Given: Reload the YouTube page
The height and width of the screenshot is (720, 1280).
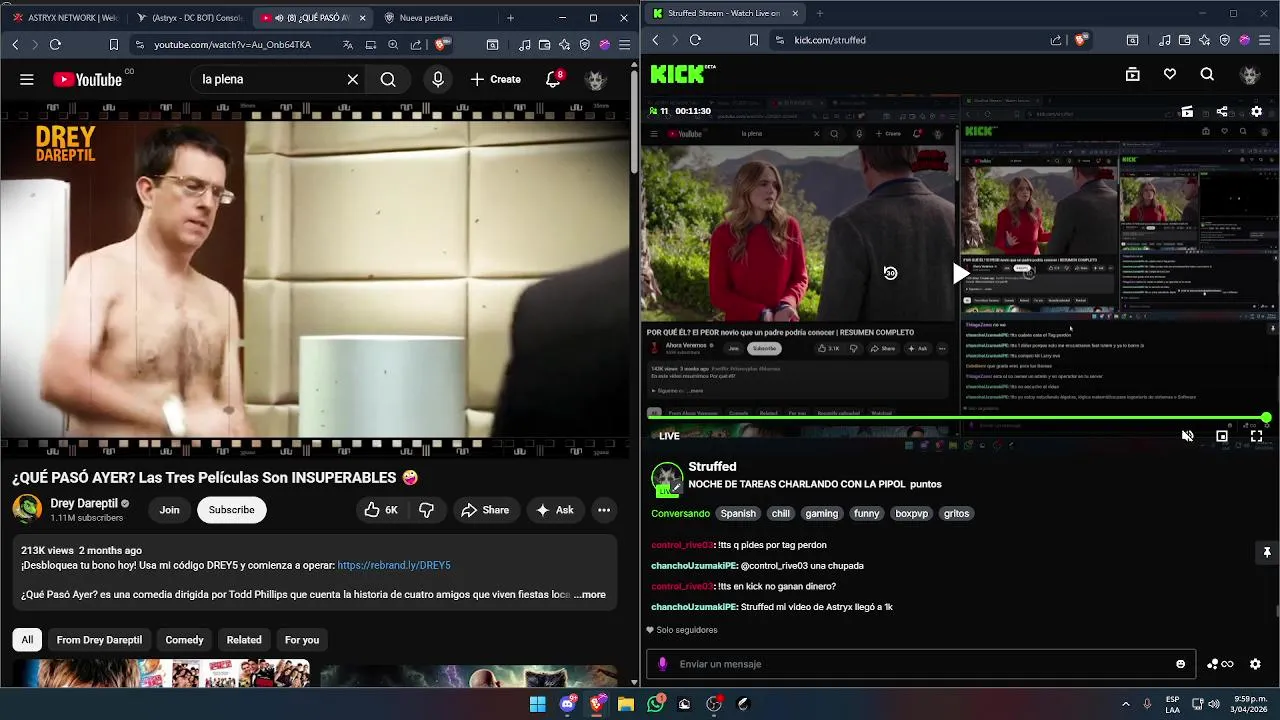Looking at the screenshot, I should click(x=55, y=44).
